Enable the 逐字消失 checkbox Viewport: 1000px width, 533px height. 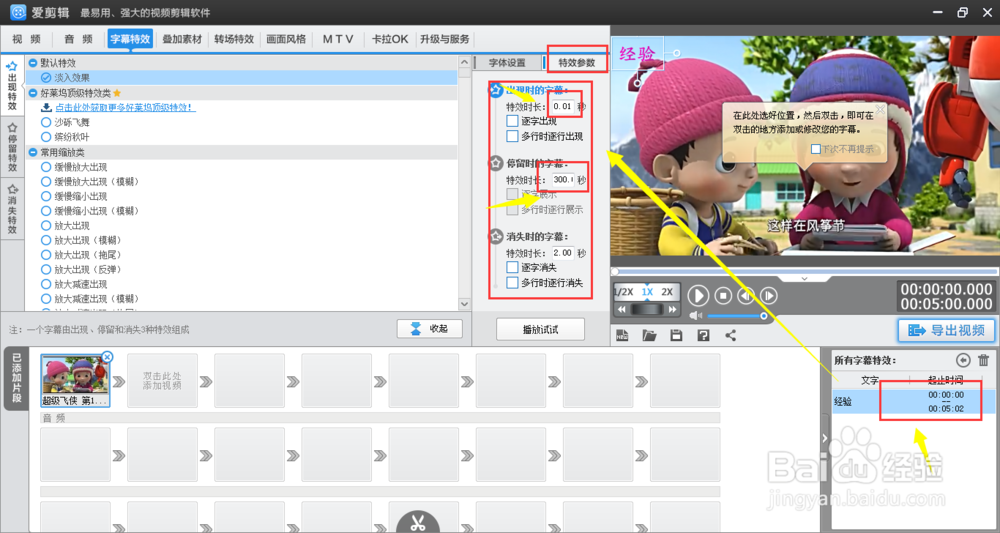512,267
